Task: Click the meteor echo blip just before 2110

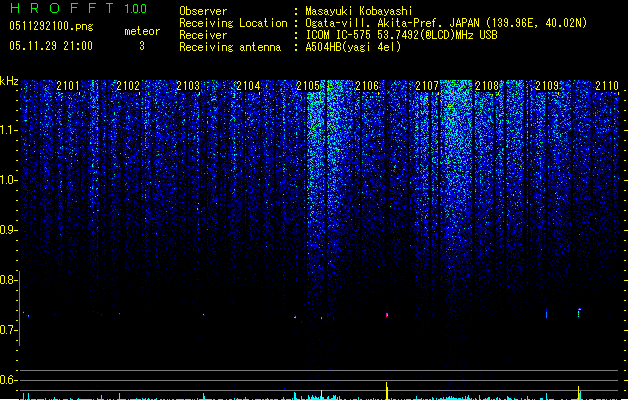Action: point(579,313)
